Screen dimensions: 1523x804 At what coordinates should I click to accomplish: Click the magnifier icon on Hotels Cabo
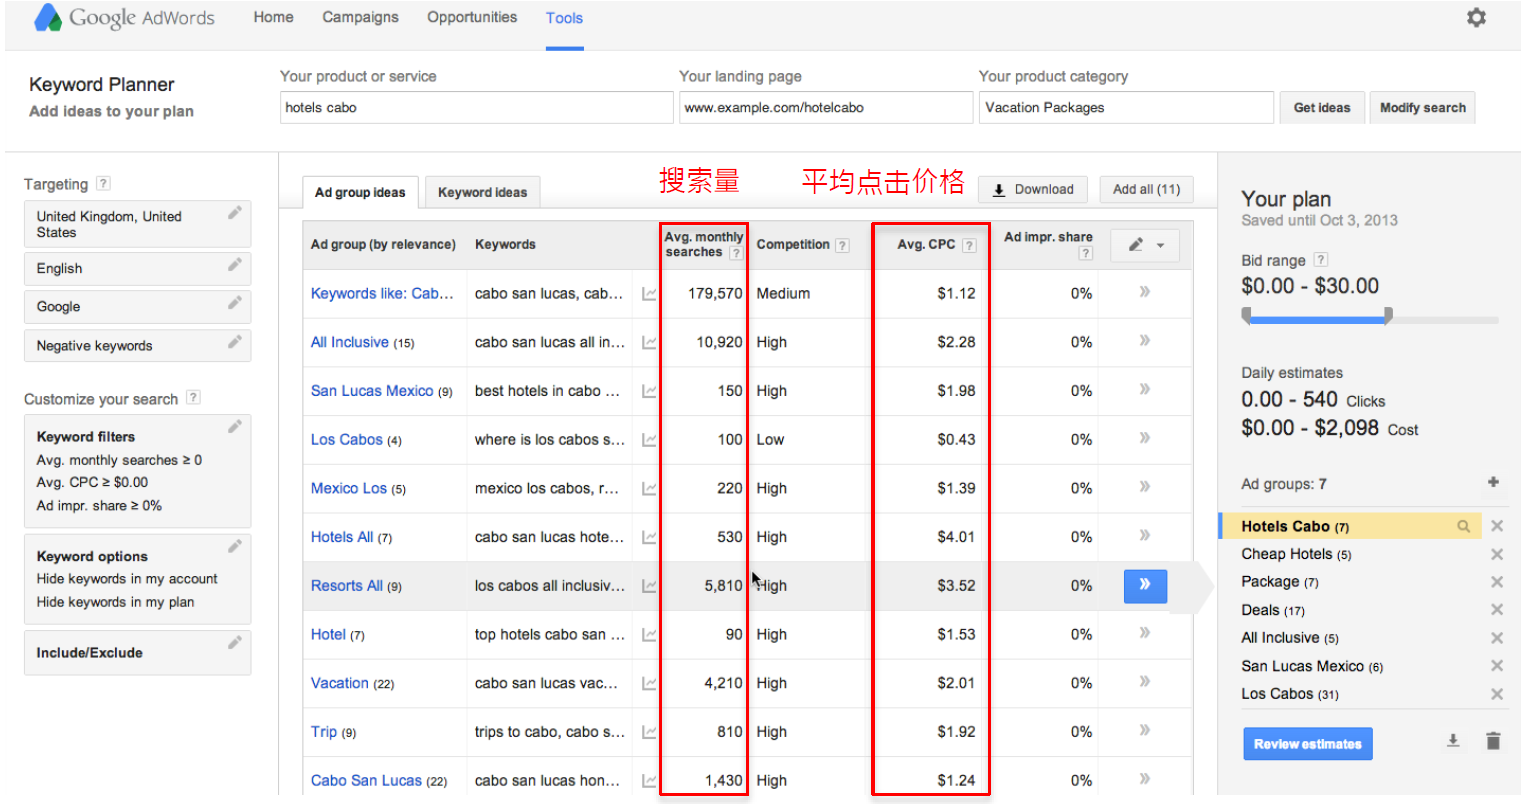pyautogui.click(x=1463, y=526)
